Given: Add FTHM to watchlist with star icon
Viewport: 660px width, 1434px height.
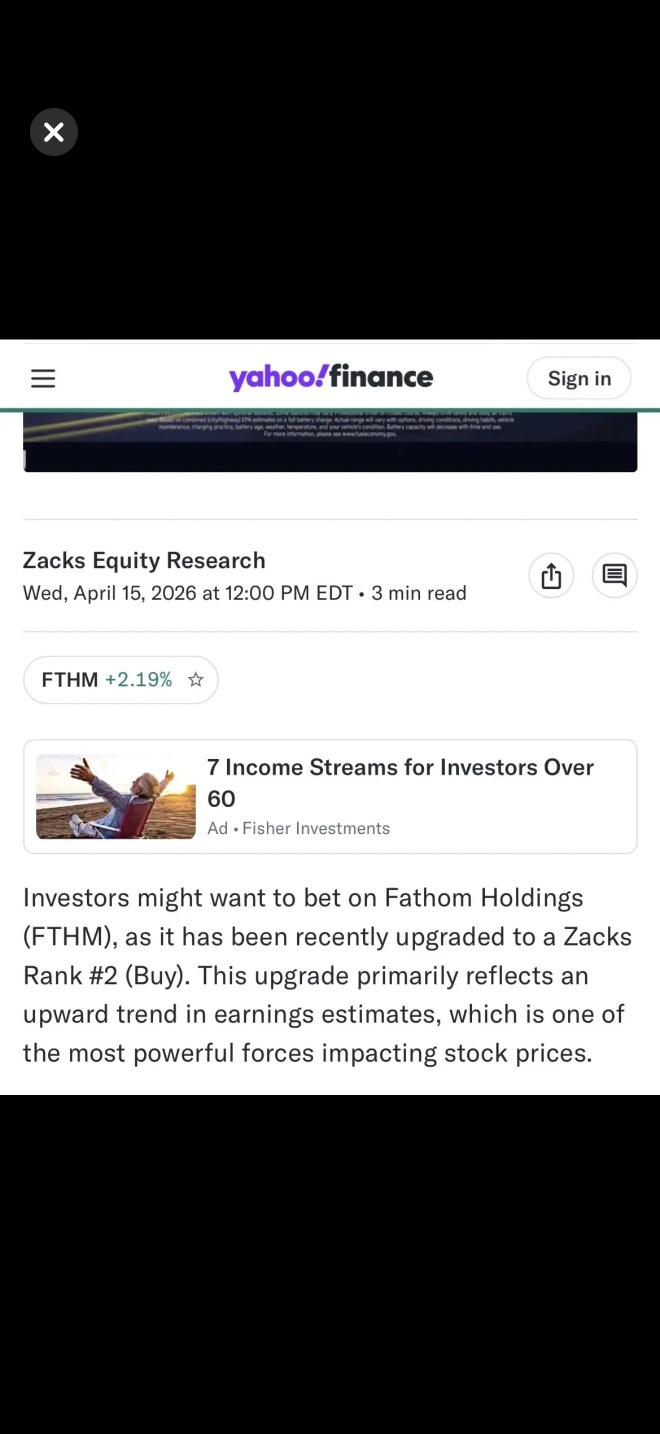Looking at the screenshot, I should pos(196,680).
